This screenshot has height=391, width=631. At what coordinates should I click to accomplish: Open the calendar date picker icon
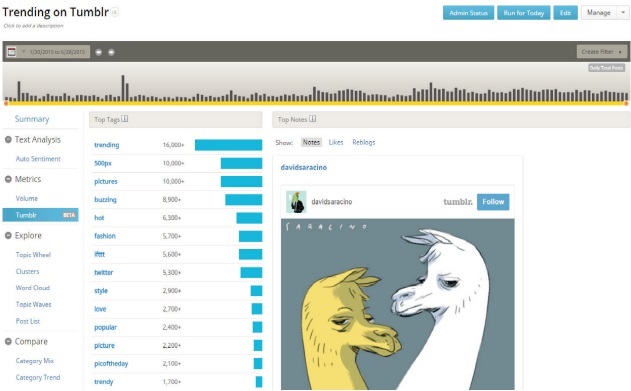[12, 52]
